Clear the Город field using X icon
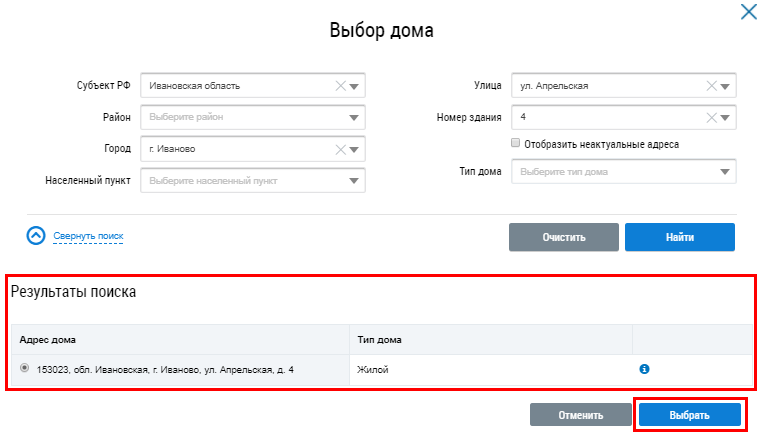The width and height of the screenshot is (760, 436). (x=341, y=149)
